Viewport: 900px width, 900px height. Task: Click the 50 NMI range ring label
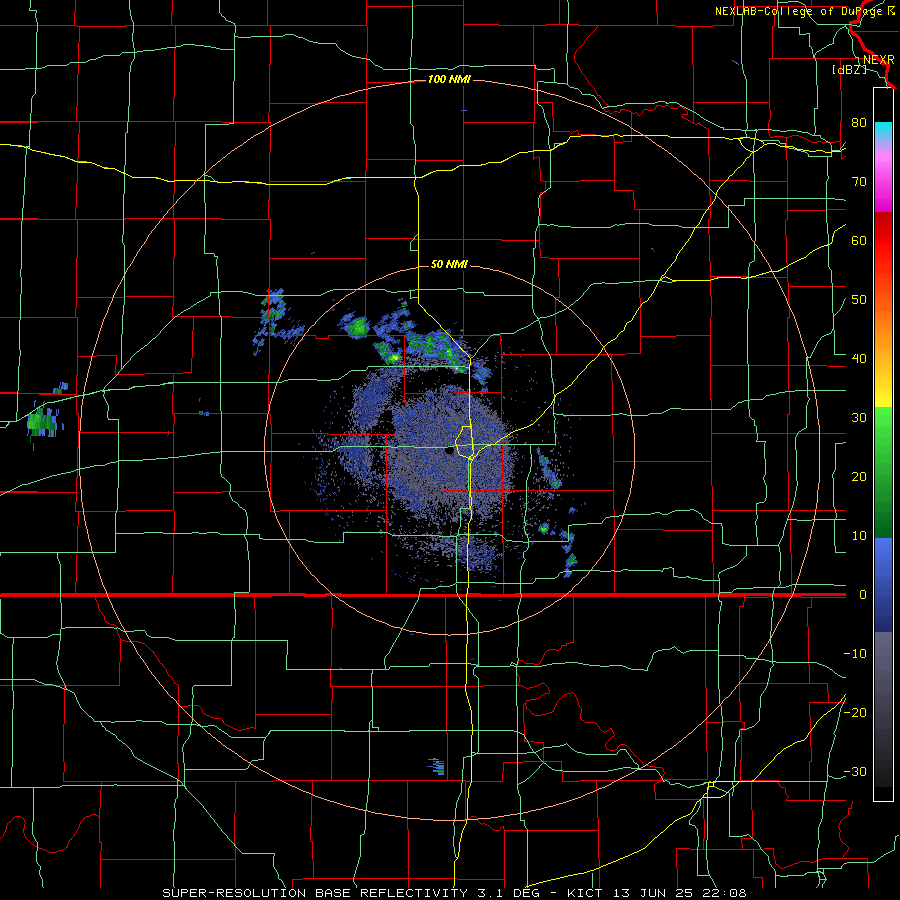click(x=449, y=265)
